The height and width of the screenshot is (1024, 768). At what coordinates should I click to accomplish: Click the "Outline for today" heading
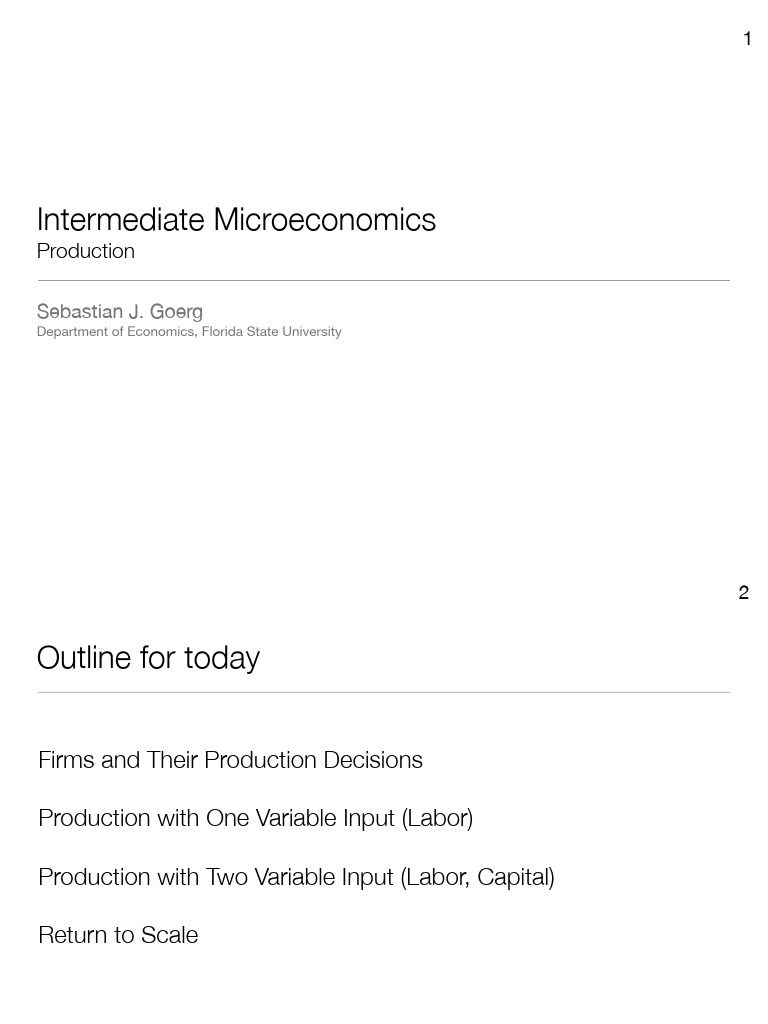pyautogui.click(x=148, y=658)
